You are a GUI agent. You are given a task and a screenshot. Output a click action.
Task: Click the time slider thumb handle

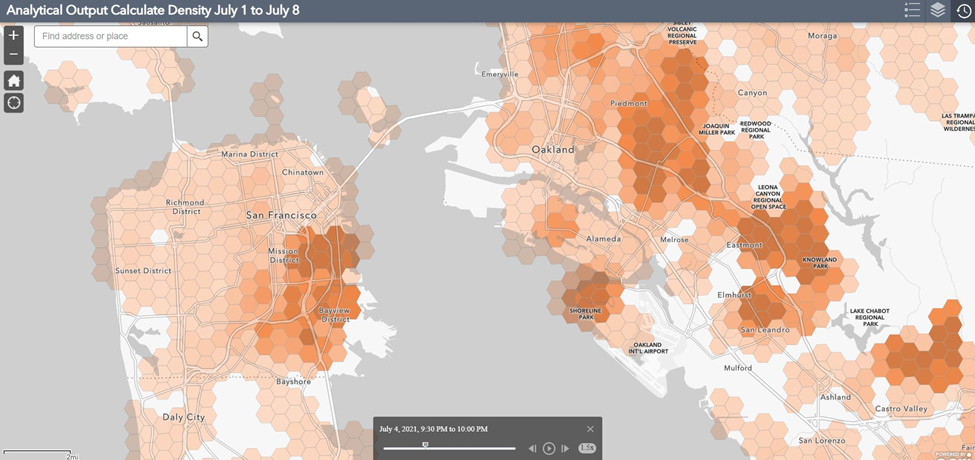pos(425,445)
